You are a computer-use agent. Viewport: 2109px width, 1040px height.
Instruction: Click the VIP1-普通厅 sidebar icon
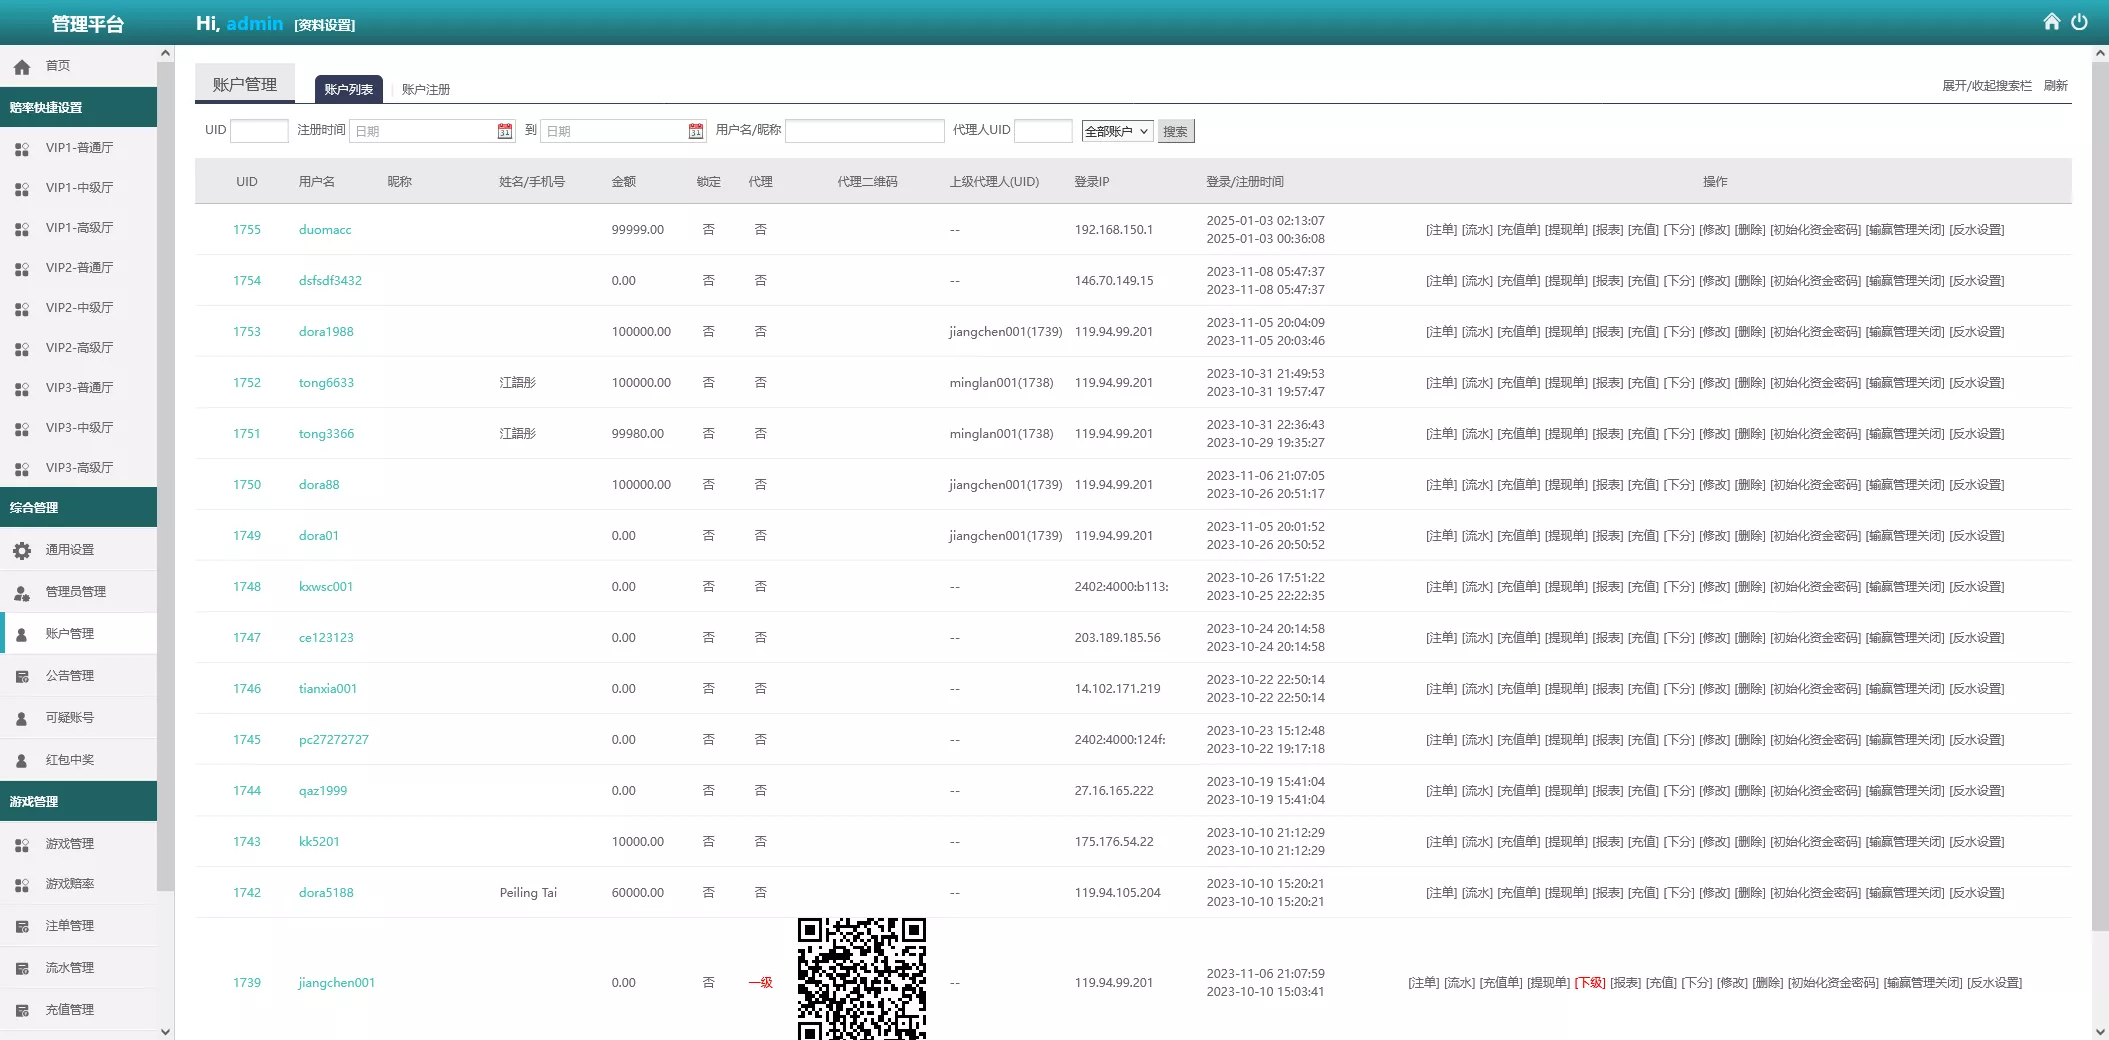[22, 148]
